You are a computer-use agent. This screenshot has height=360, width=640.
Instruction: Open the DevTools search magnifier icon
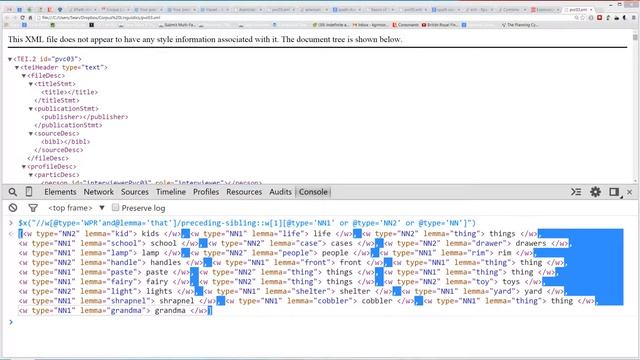(13, 192)
